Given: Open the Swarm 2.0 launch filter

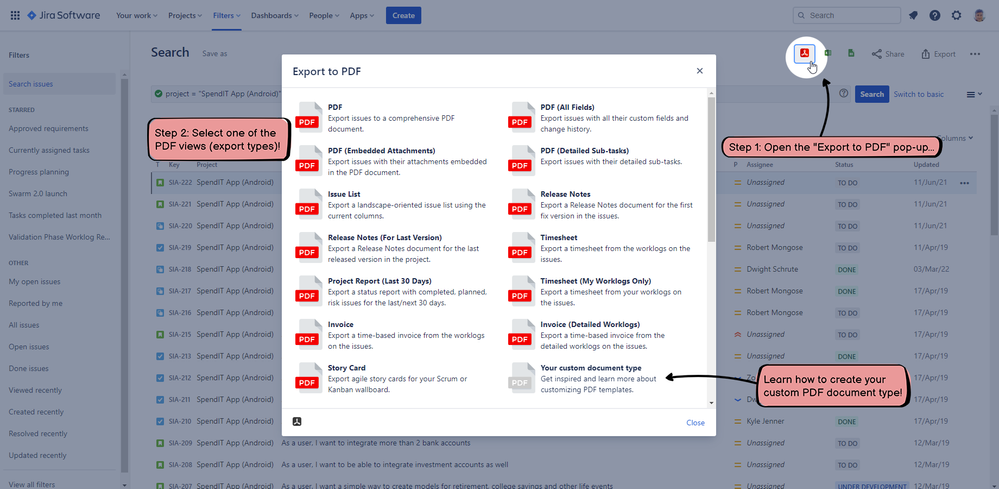Looking at the screenshot, I should click(x=38, y=194).
